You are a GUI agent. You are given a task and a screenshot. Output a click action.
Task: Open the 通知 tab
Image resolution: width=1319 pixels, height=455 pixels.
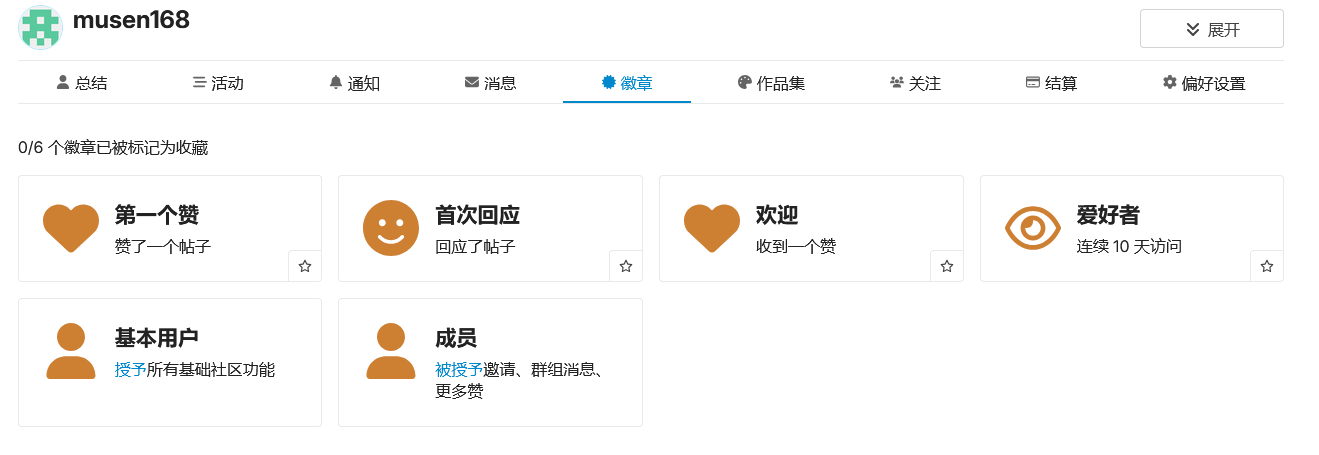coord(354,83)
